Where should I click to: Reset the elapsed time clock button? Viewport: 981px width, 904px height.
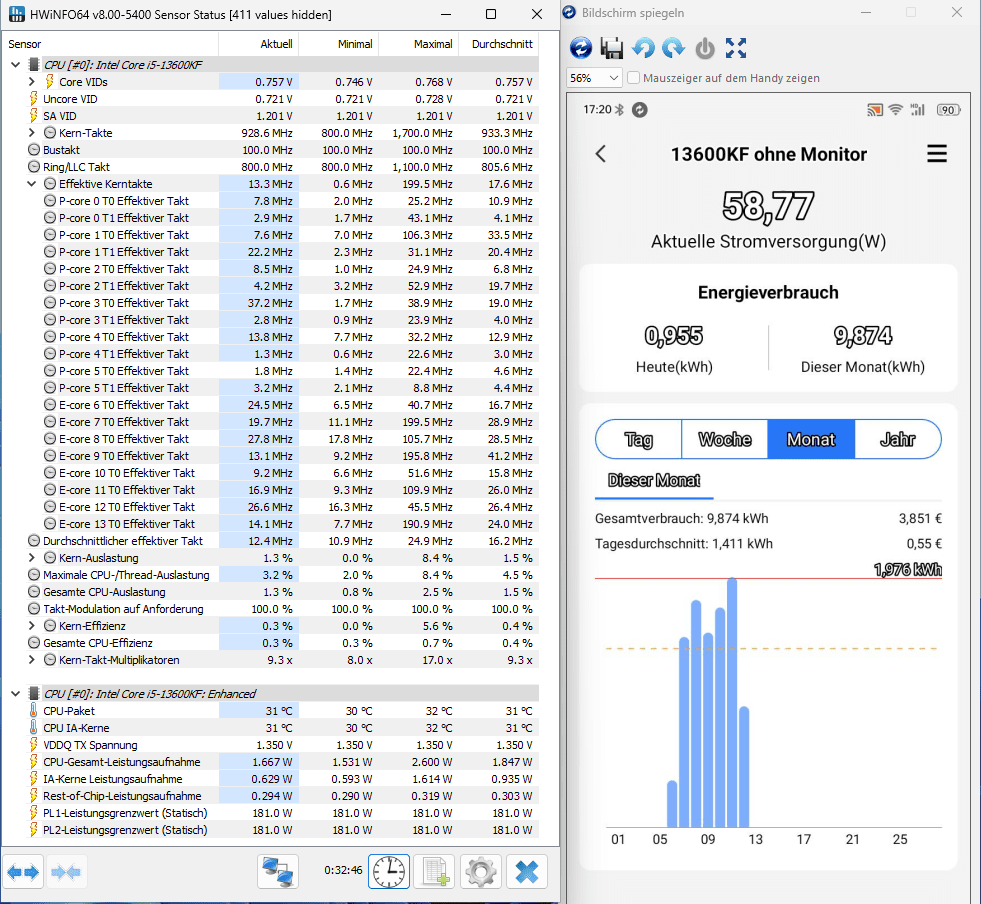pos(389,871)
